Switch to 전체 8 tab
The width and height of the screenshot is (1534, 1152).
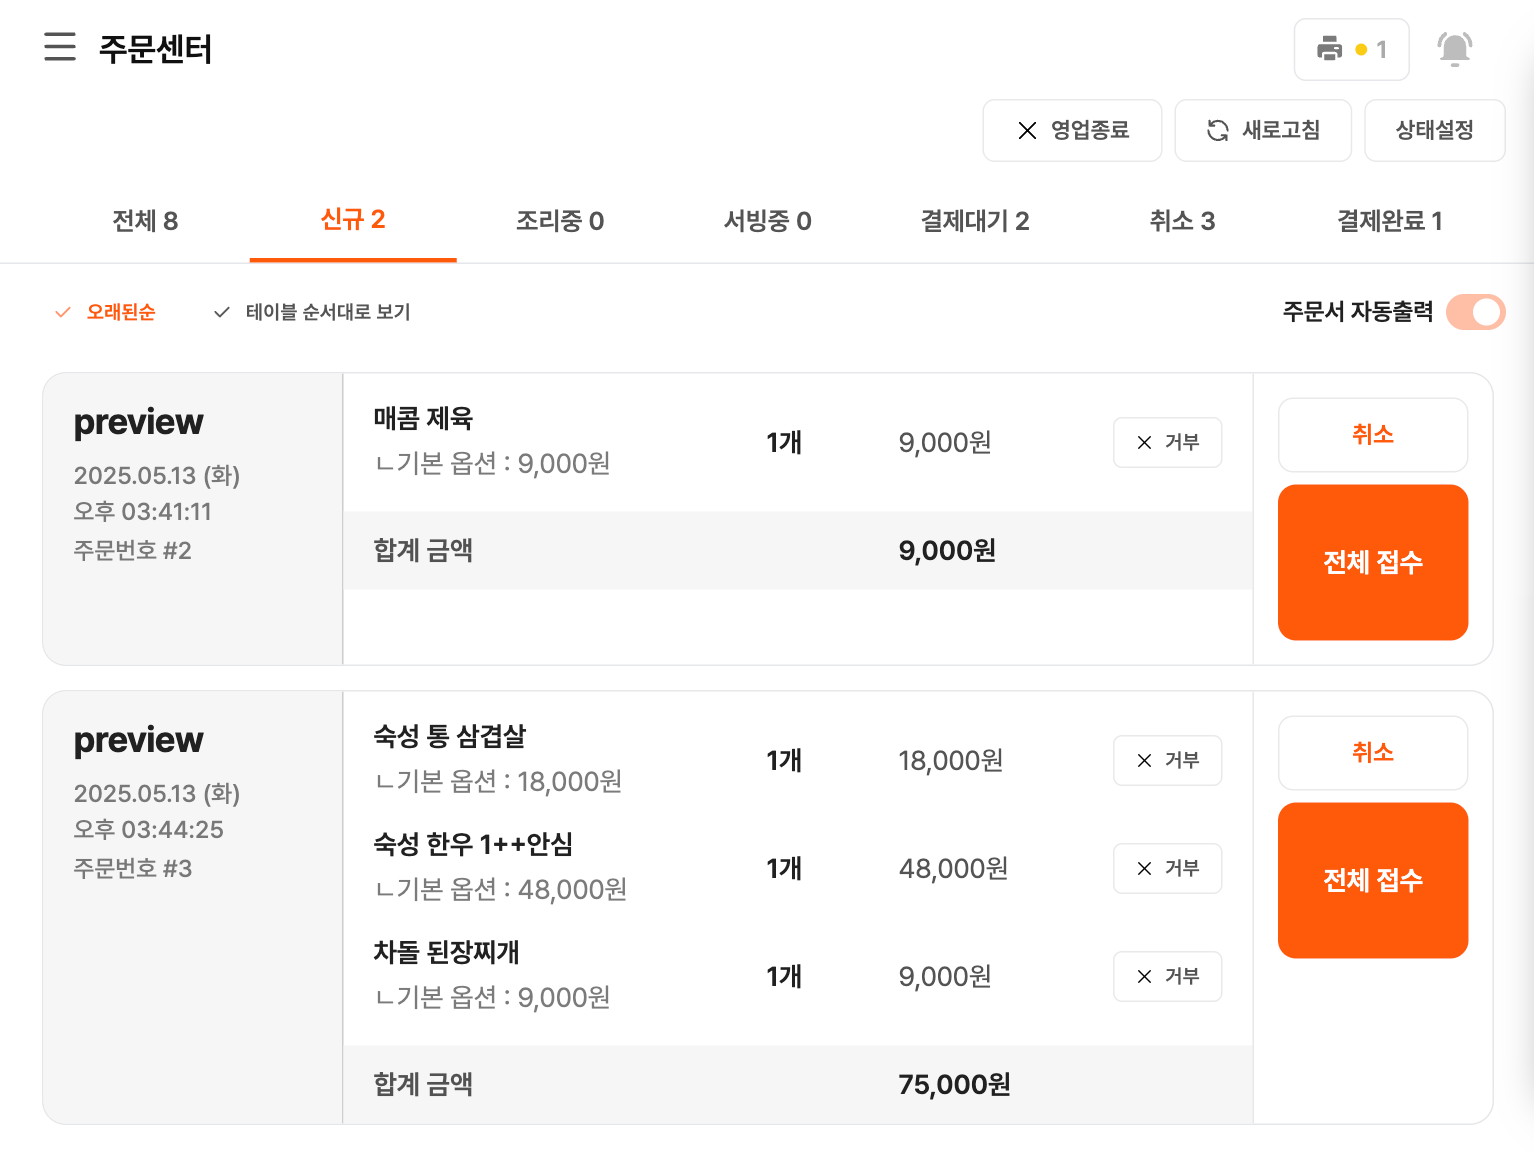(145, 221)
